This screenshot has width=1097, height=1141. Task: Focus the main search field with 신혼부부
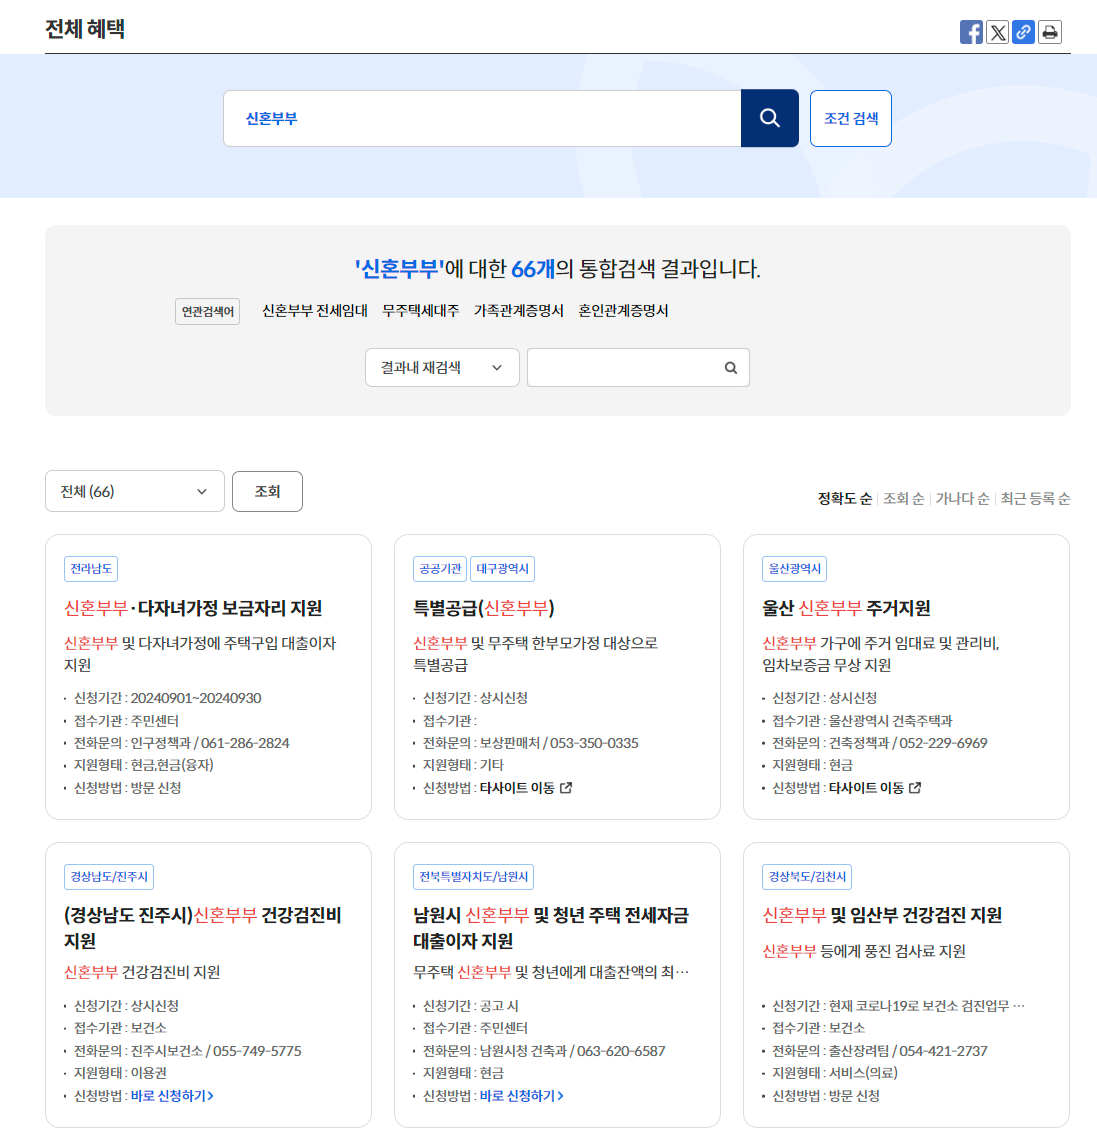[482, 119]
